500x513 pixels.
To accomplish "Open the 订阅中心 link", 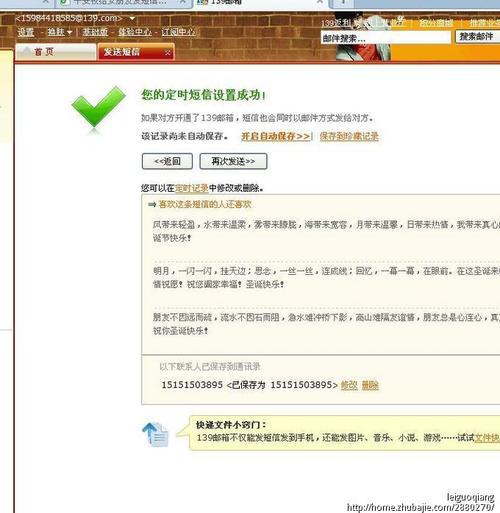I will click(x=178, y=32).
